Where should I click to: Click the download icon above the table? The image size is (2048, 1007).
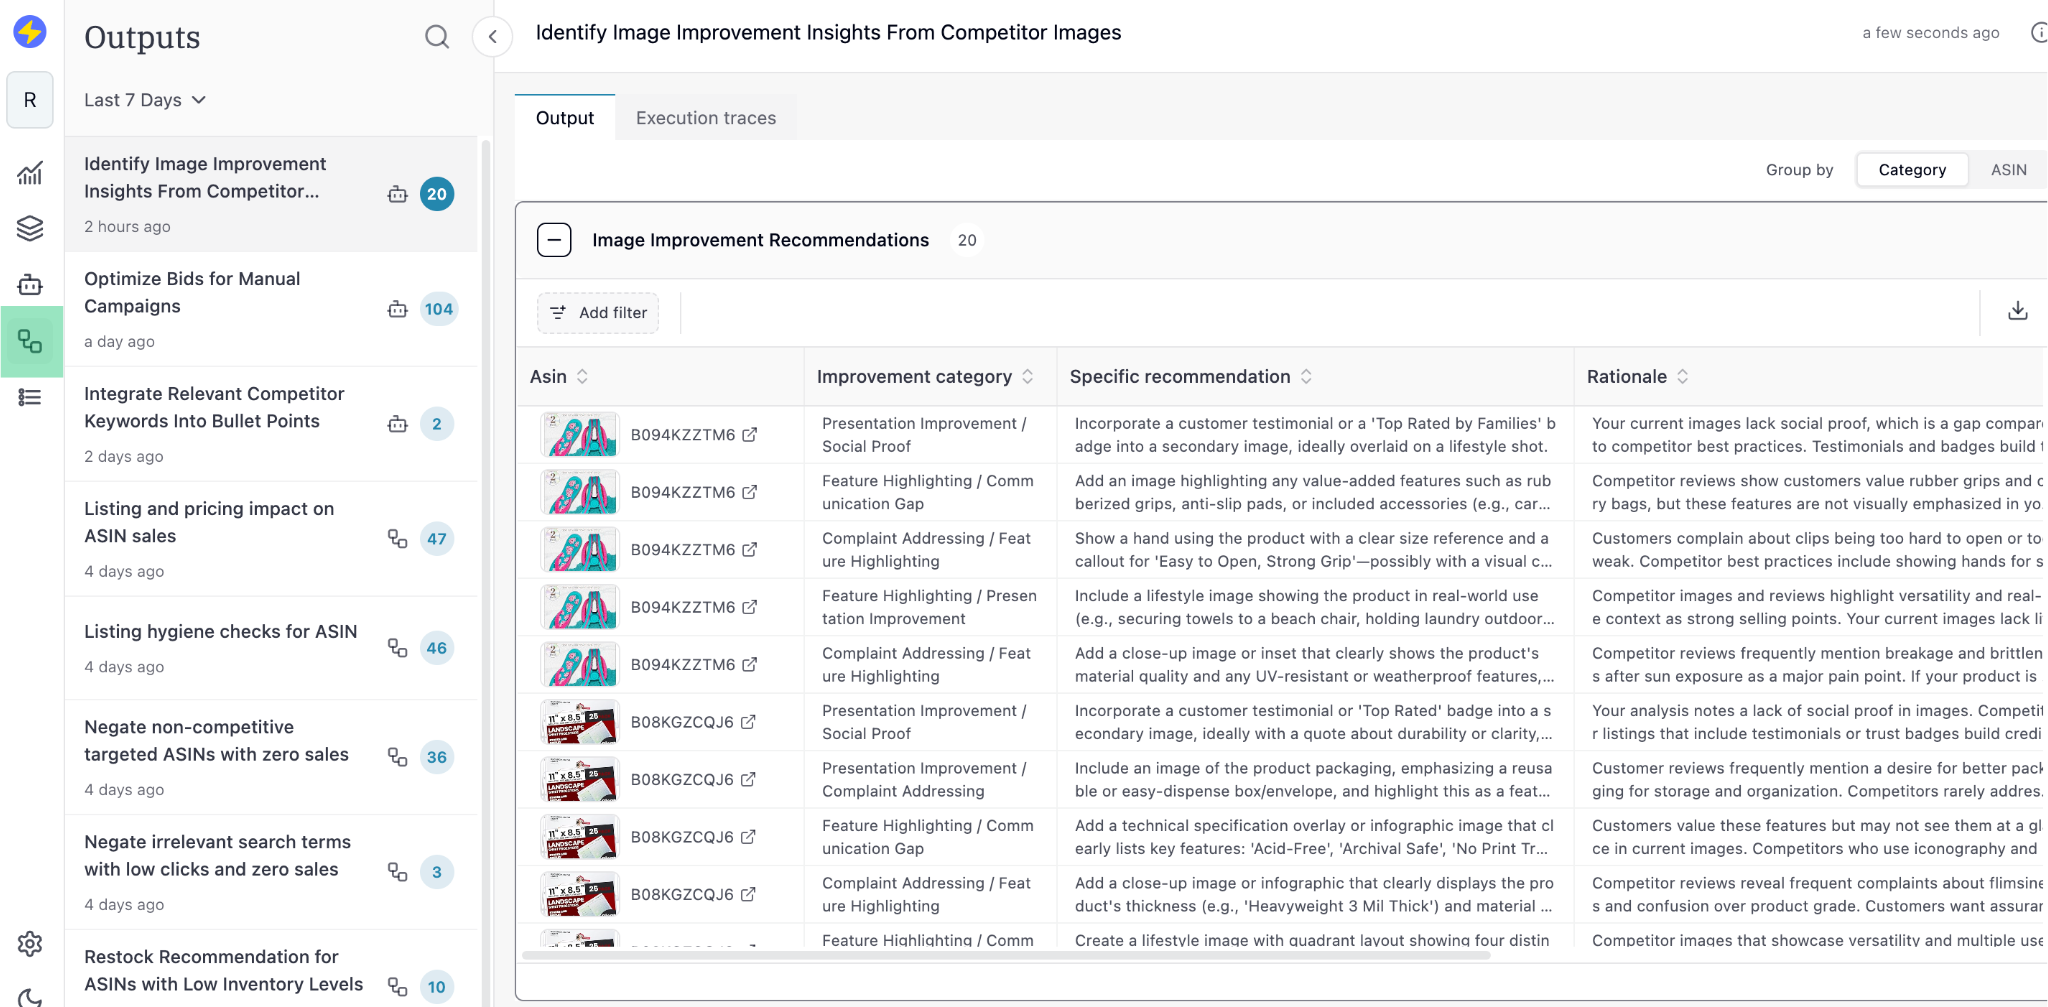click(x=2017, y=311)
